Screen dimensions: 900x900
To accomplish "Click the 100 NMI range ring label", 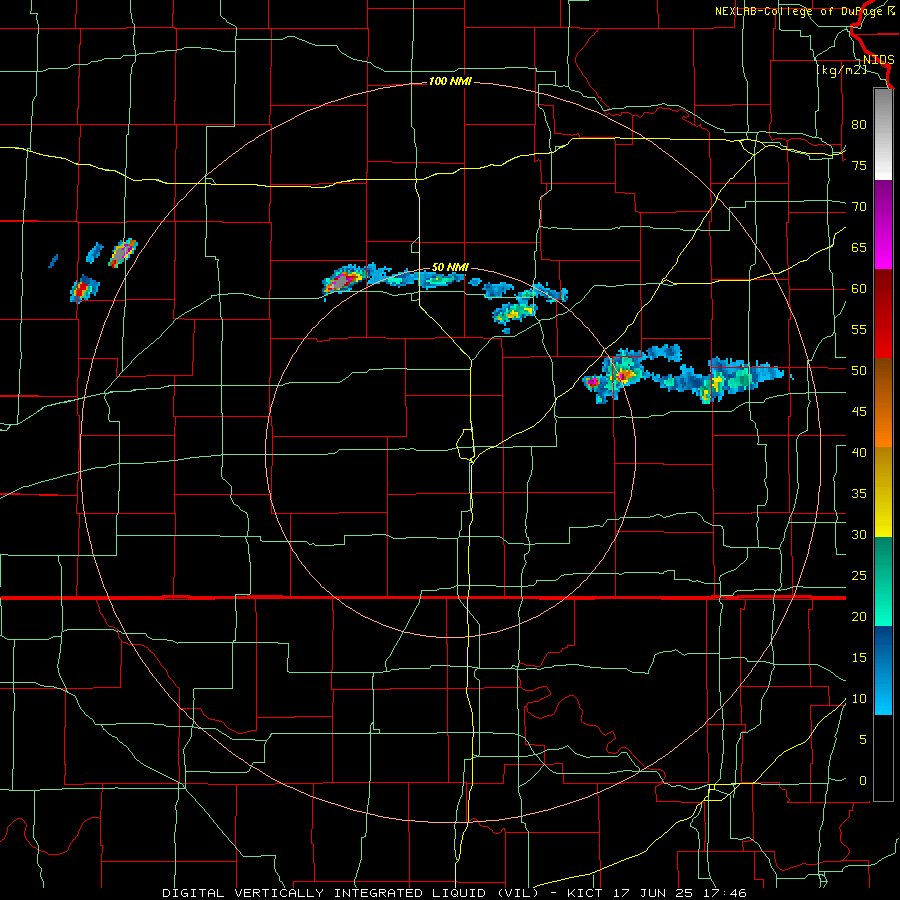I will click(450, 82).
